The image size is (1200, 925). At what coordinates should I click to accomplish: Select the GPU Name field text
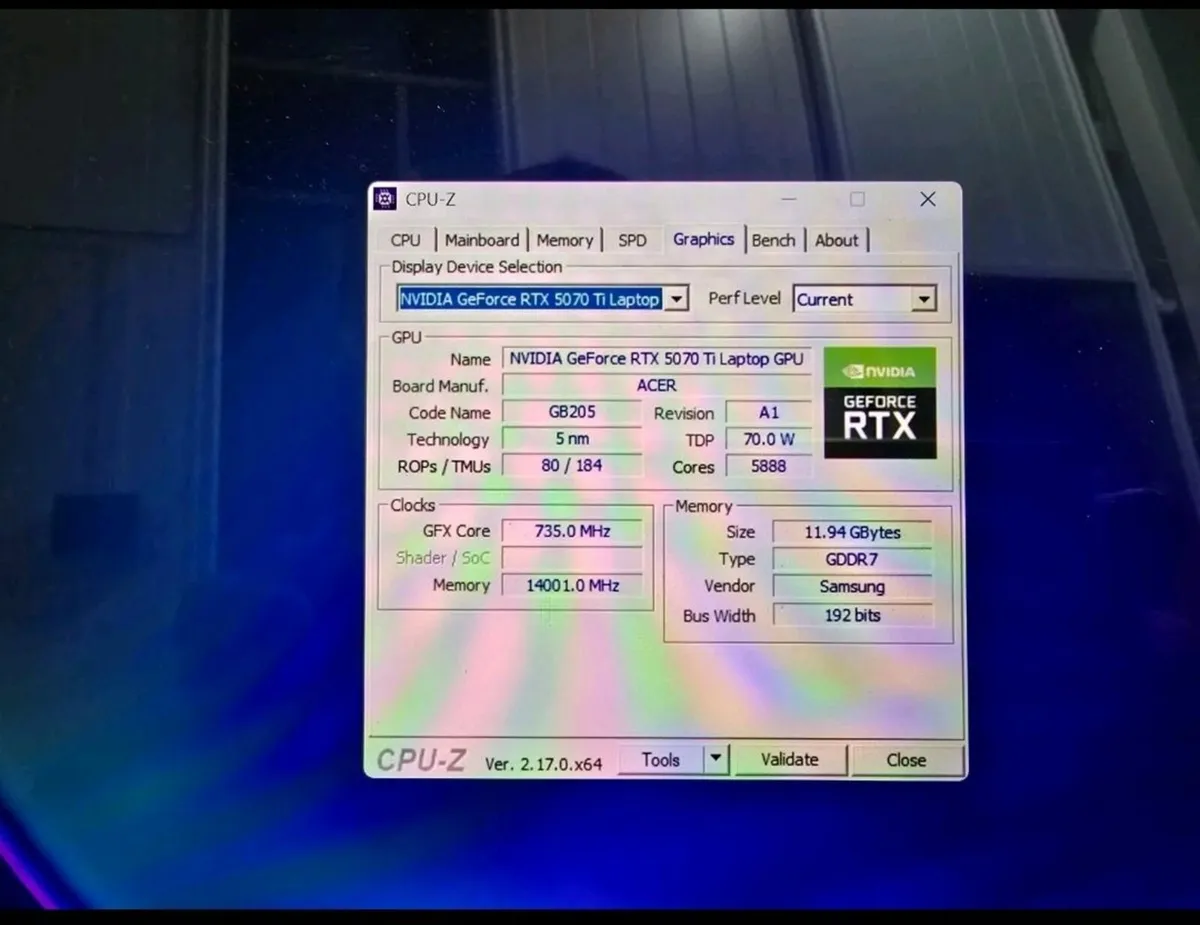point(657,358)
